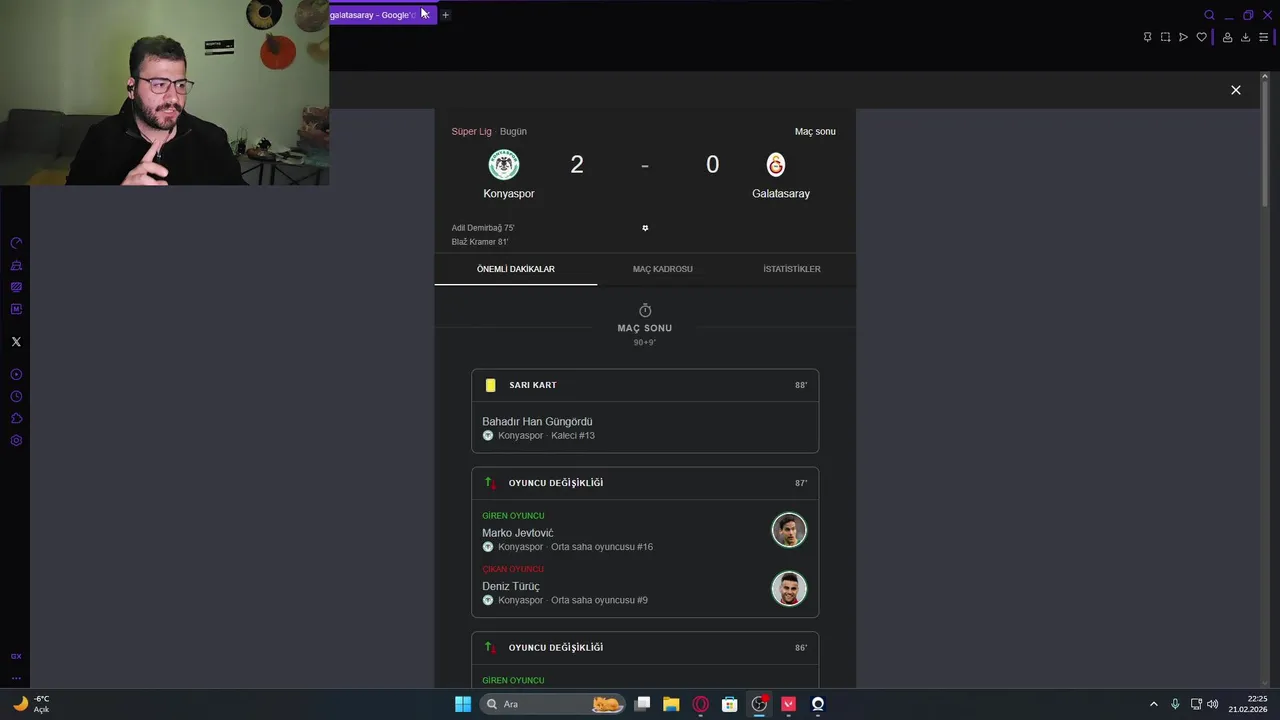The width and height of the screenshot is (1280, 720).
Task: Open the profile account icon in toolbar
Action: 1227,37
